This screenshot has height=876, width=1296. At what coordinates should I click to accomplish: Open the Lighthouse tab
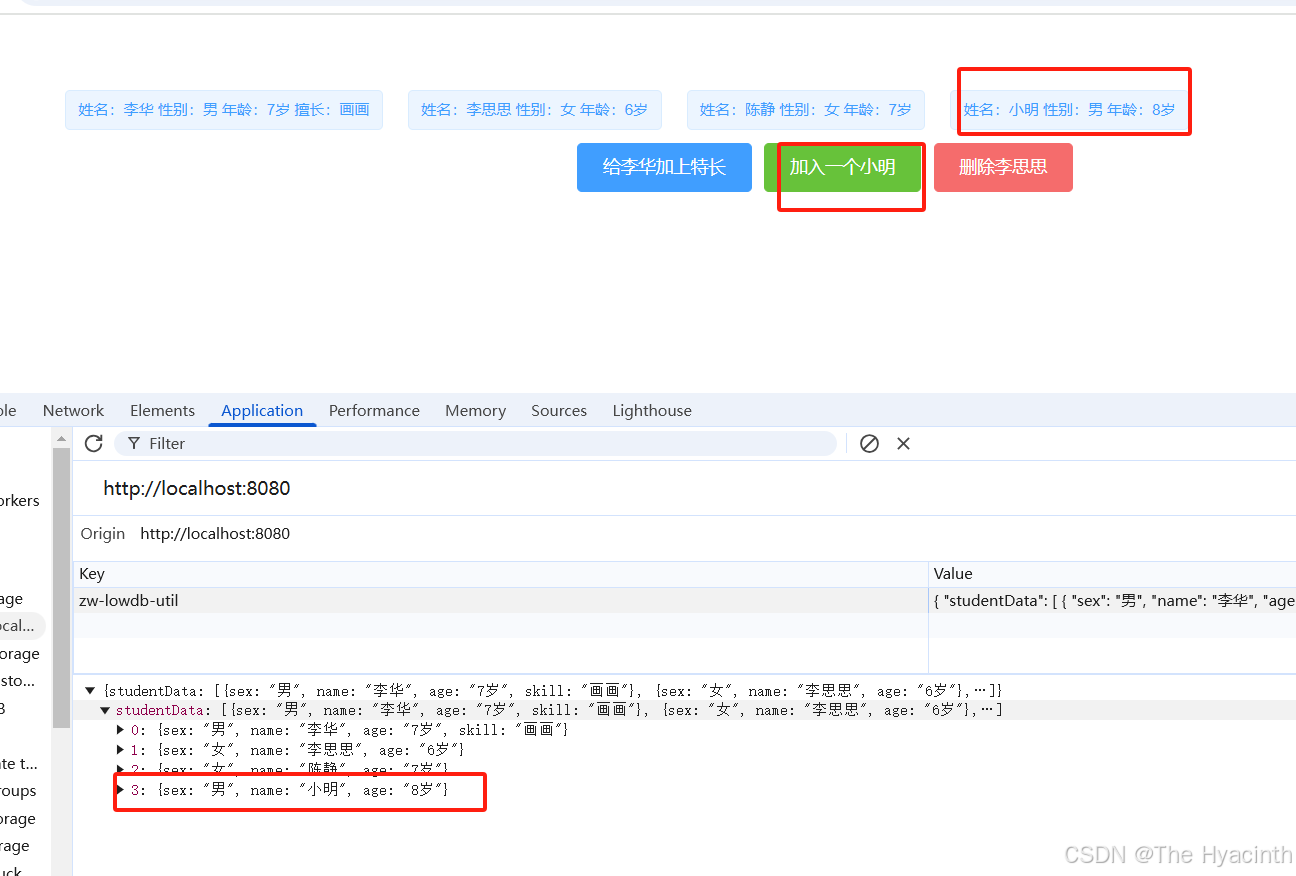pyautogui.click(x=651, y=410)
